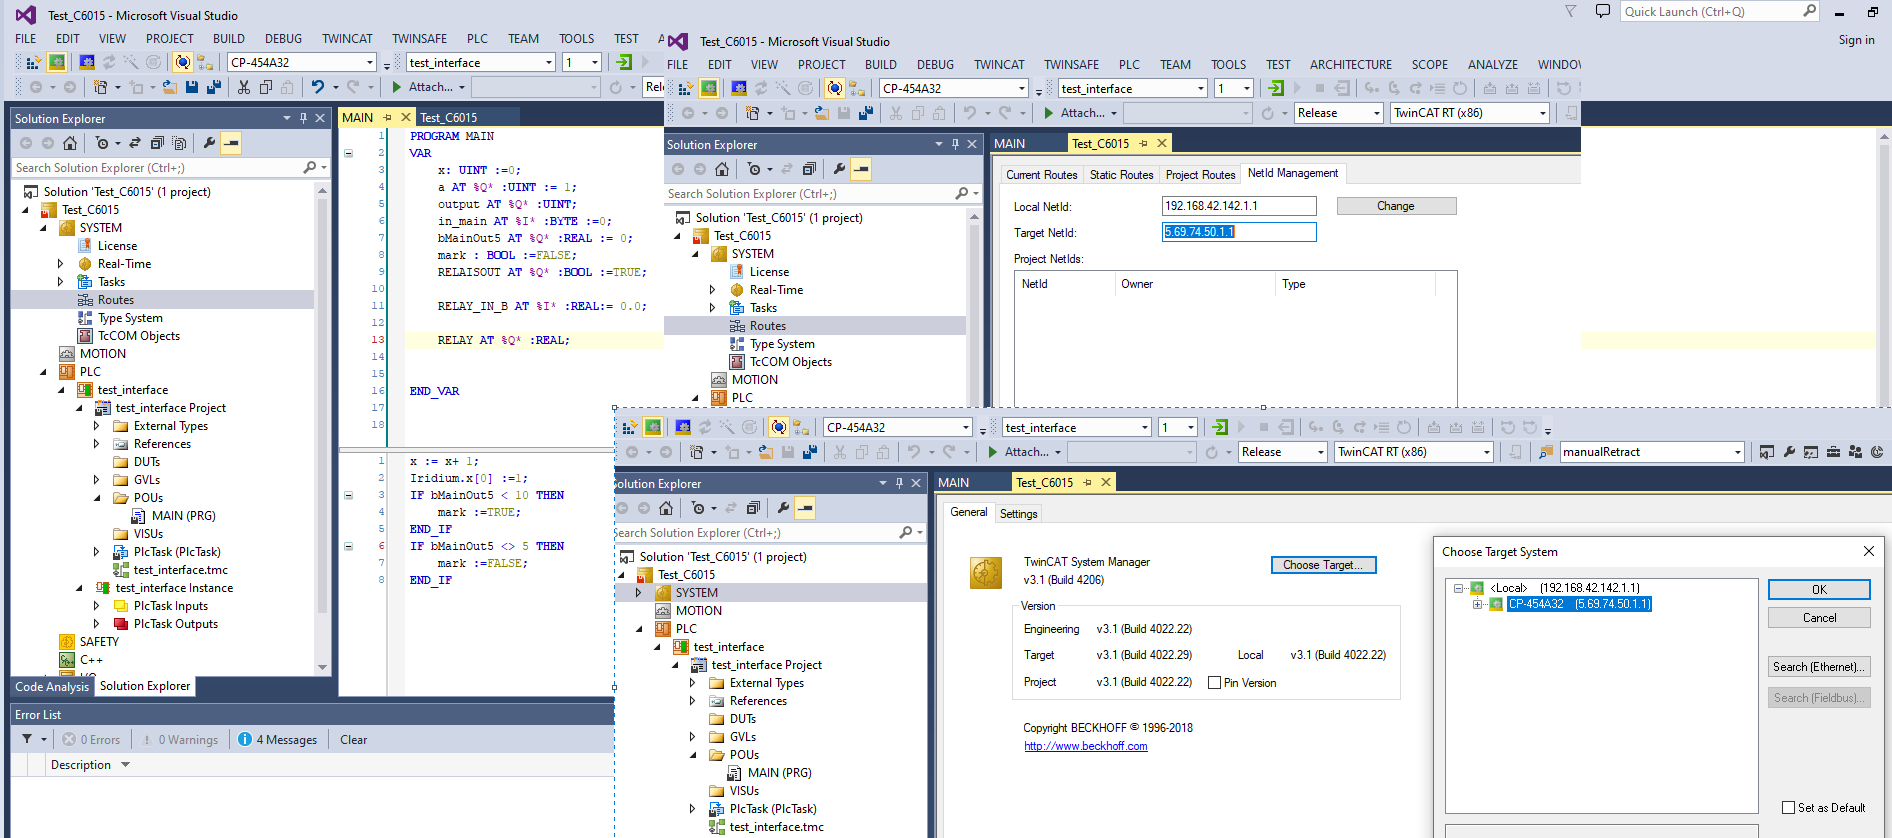The width and height of the screenshot is (1892, 838).
Task: Expand Real-Time node in left Solution Explorer
Action: [x=61, y=264]
